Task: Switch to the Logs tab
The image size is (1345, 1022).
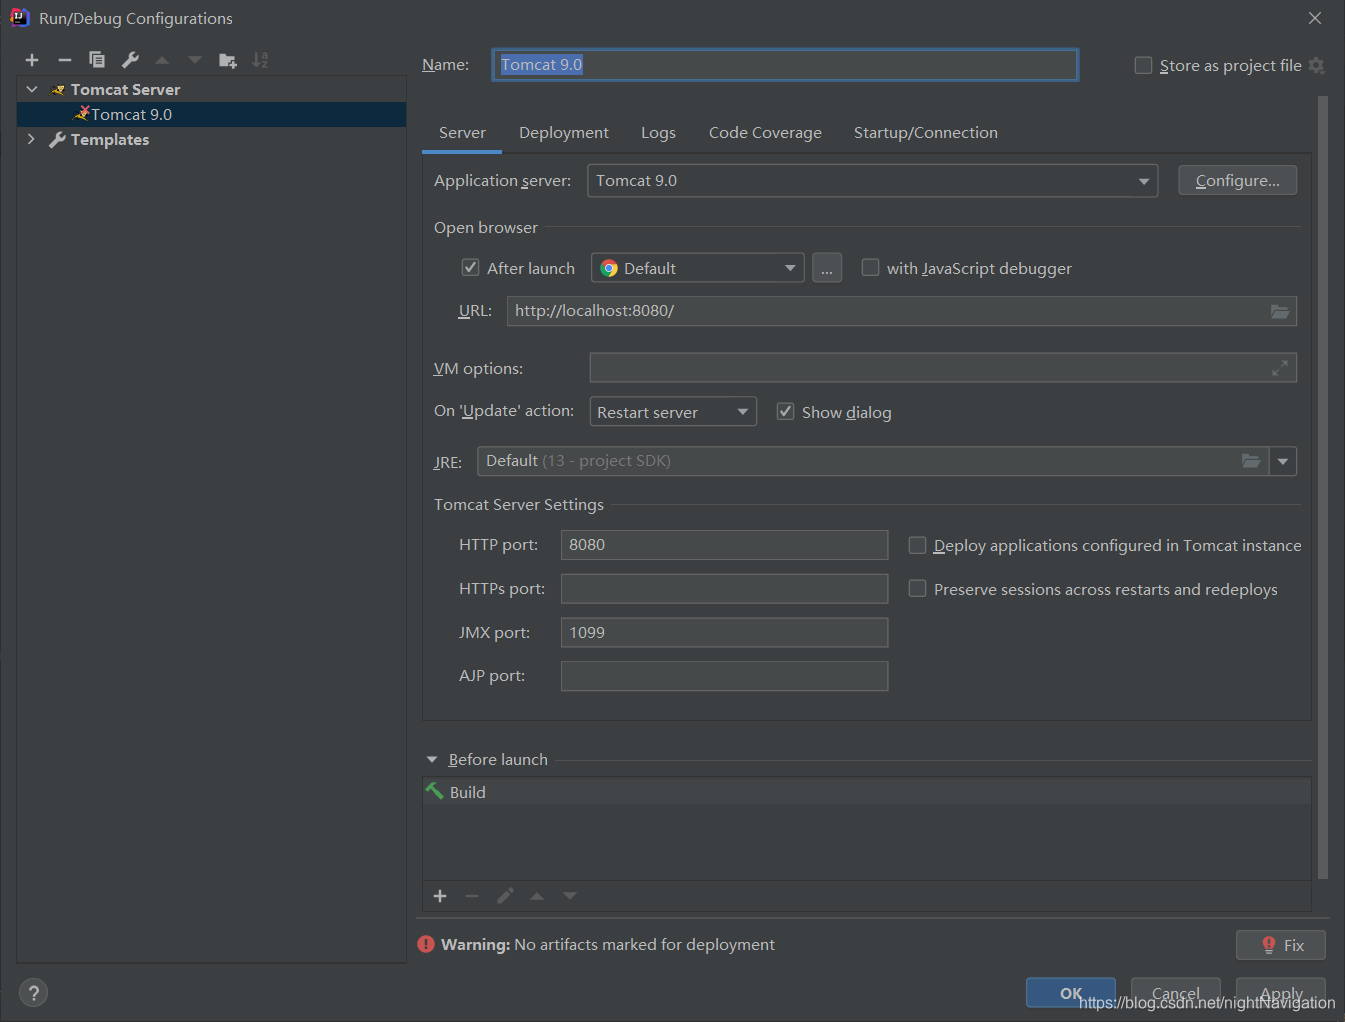Action: (x=658, y=133)
